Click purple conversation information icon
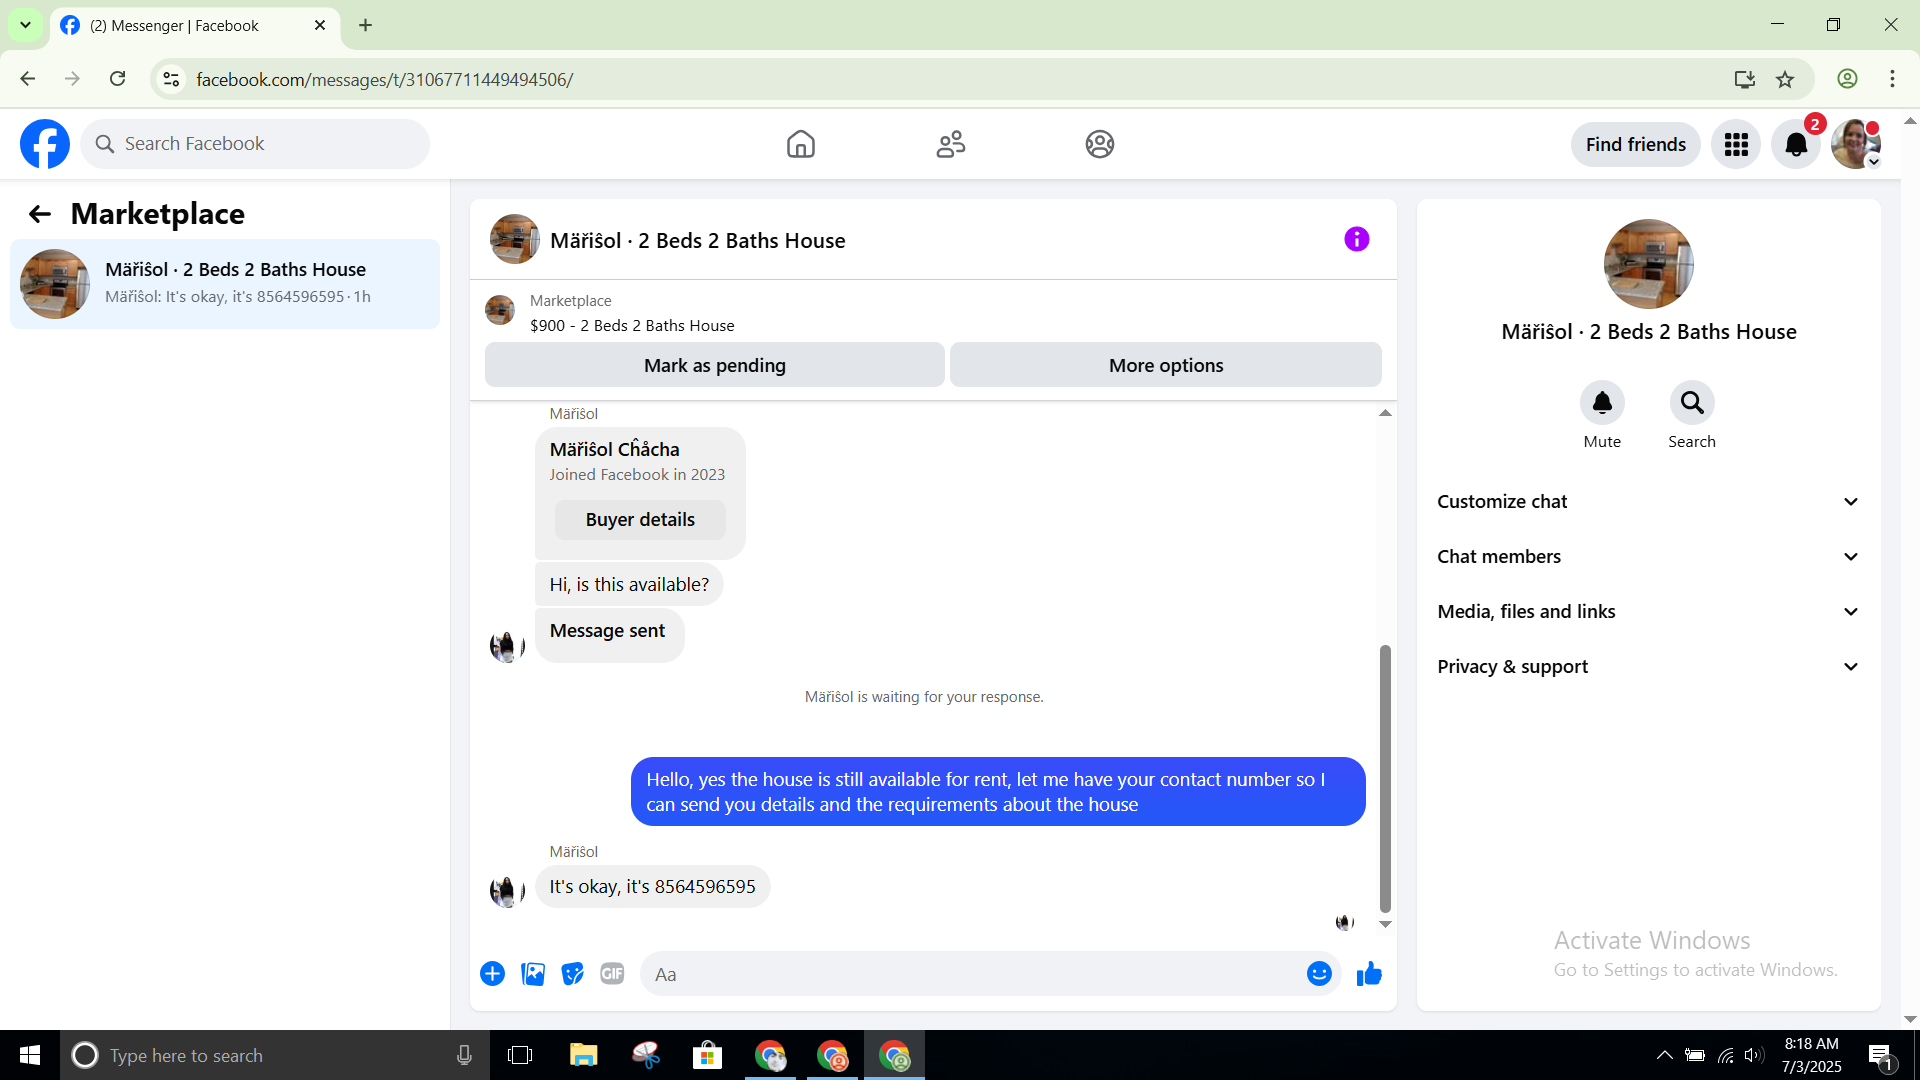Image resolution: width=1920 pixels, height=1080 pixels. click(x=1356, y=239)
